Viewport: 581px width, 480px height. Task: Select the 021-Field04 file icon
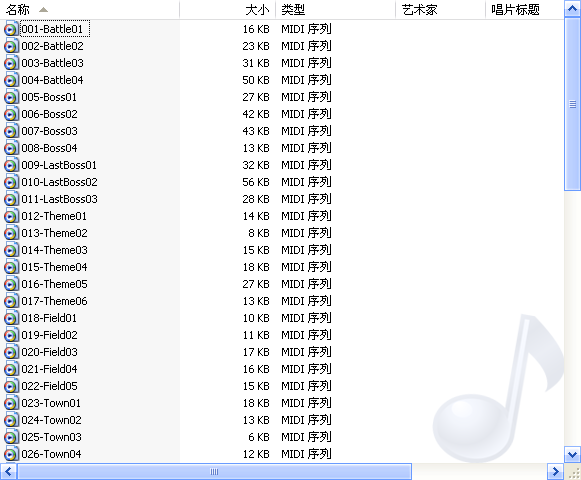point(11,369)
